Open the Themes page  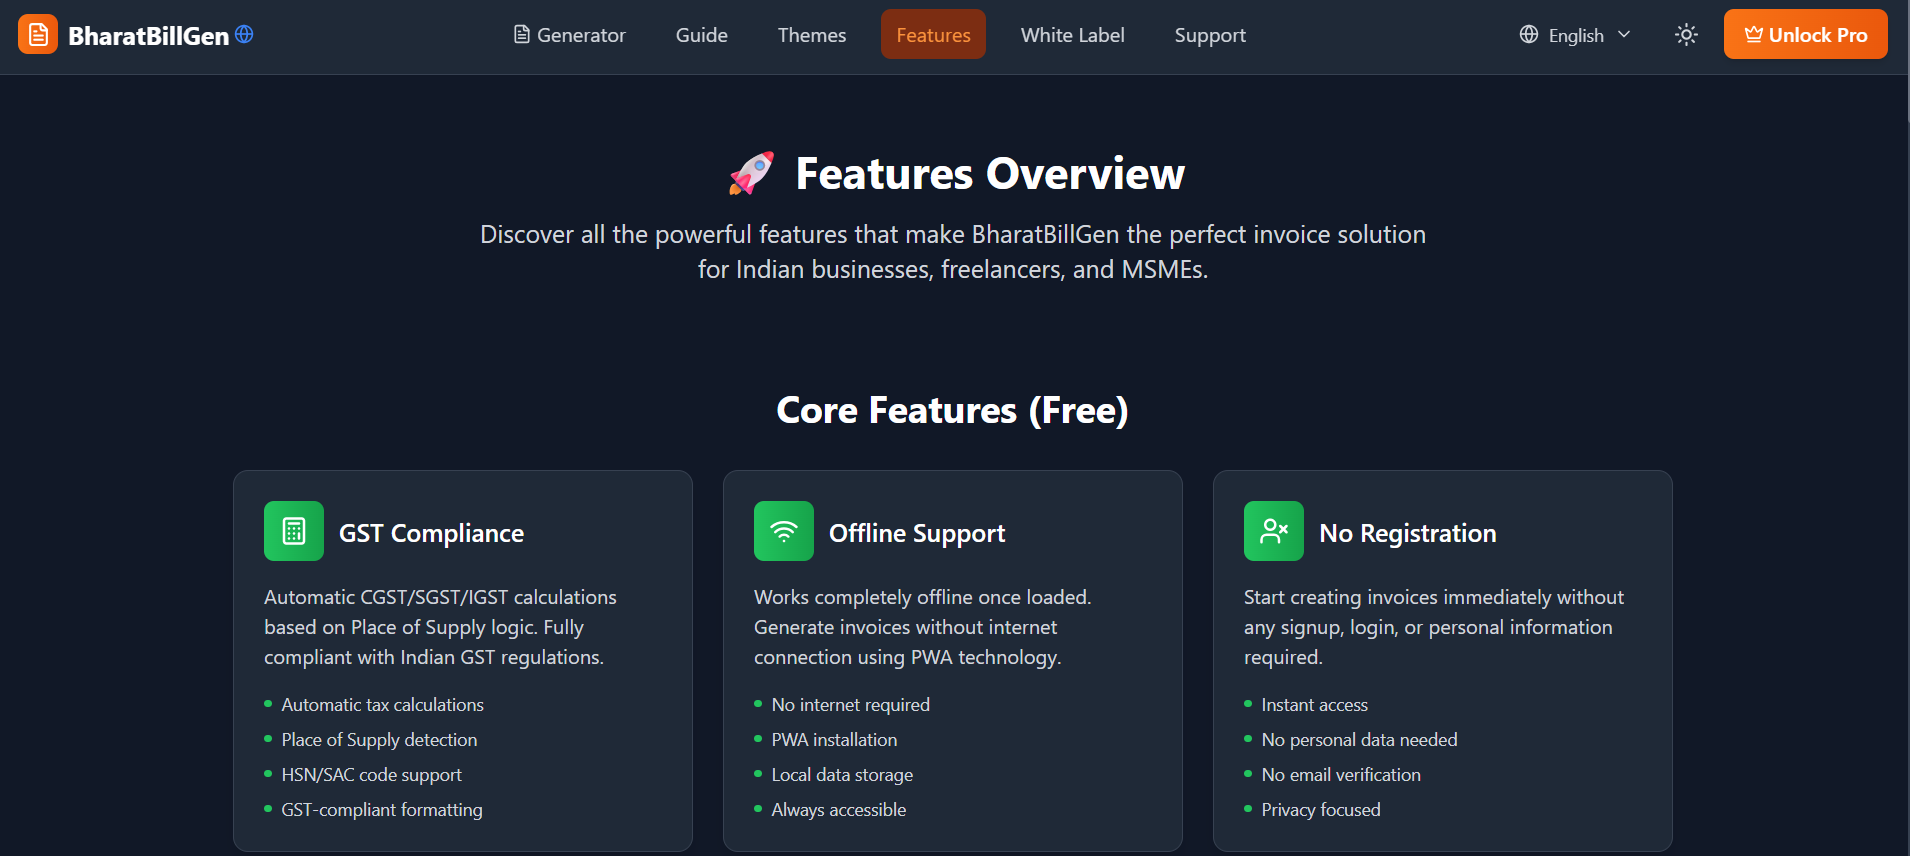pyautogui.click(x=812, y=35)
